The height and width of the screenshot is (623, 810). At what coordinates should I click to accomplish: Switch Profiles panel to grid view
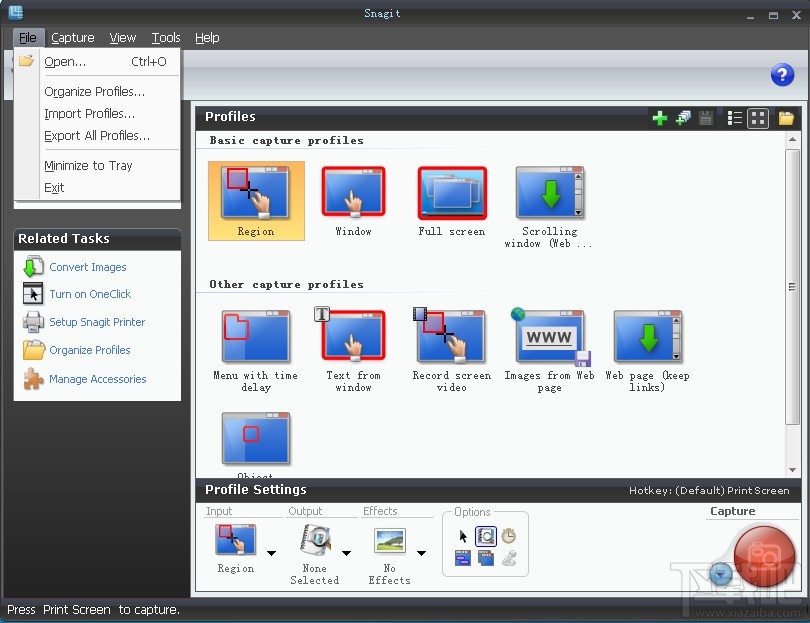(x=758, y=117)
